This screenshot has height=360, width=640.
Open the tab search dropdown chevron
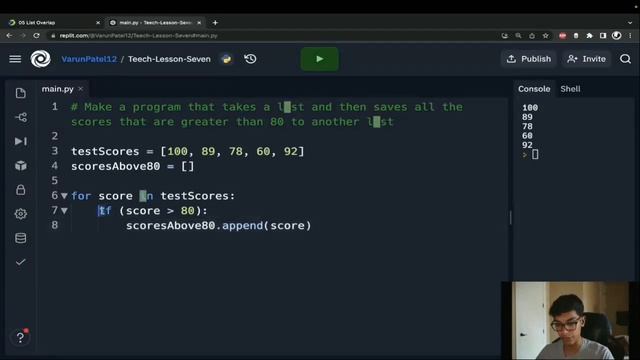[x=630, y=23]
